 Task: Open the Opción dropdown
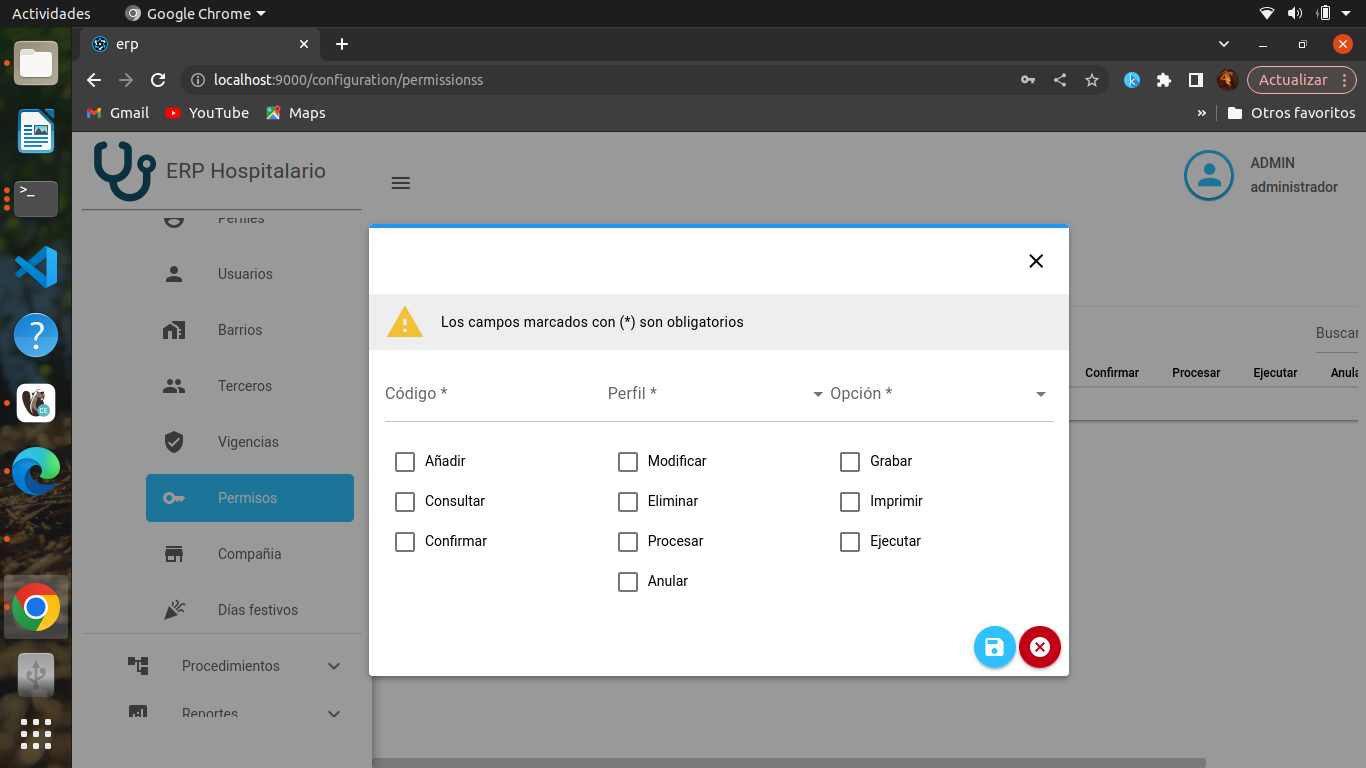point(938,394)
